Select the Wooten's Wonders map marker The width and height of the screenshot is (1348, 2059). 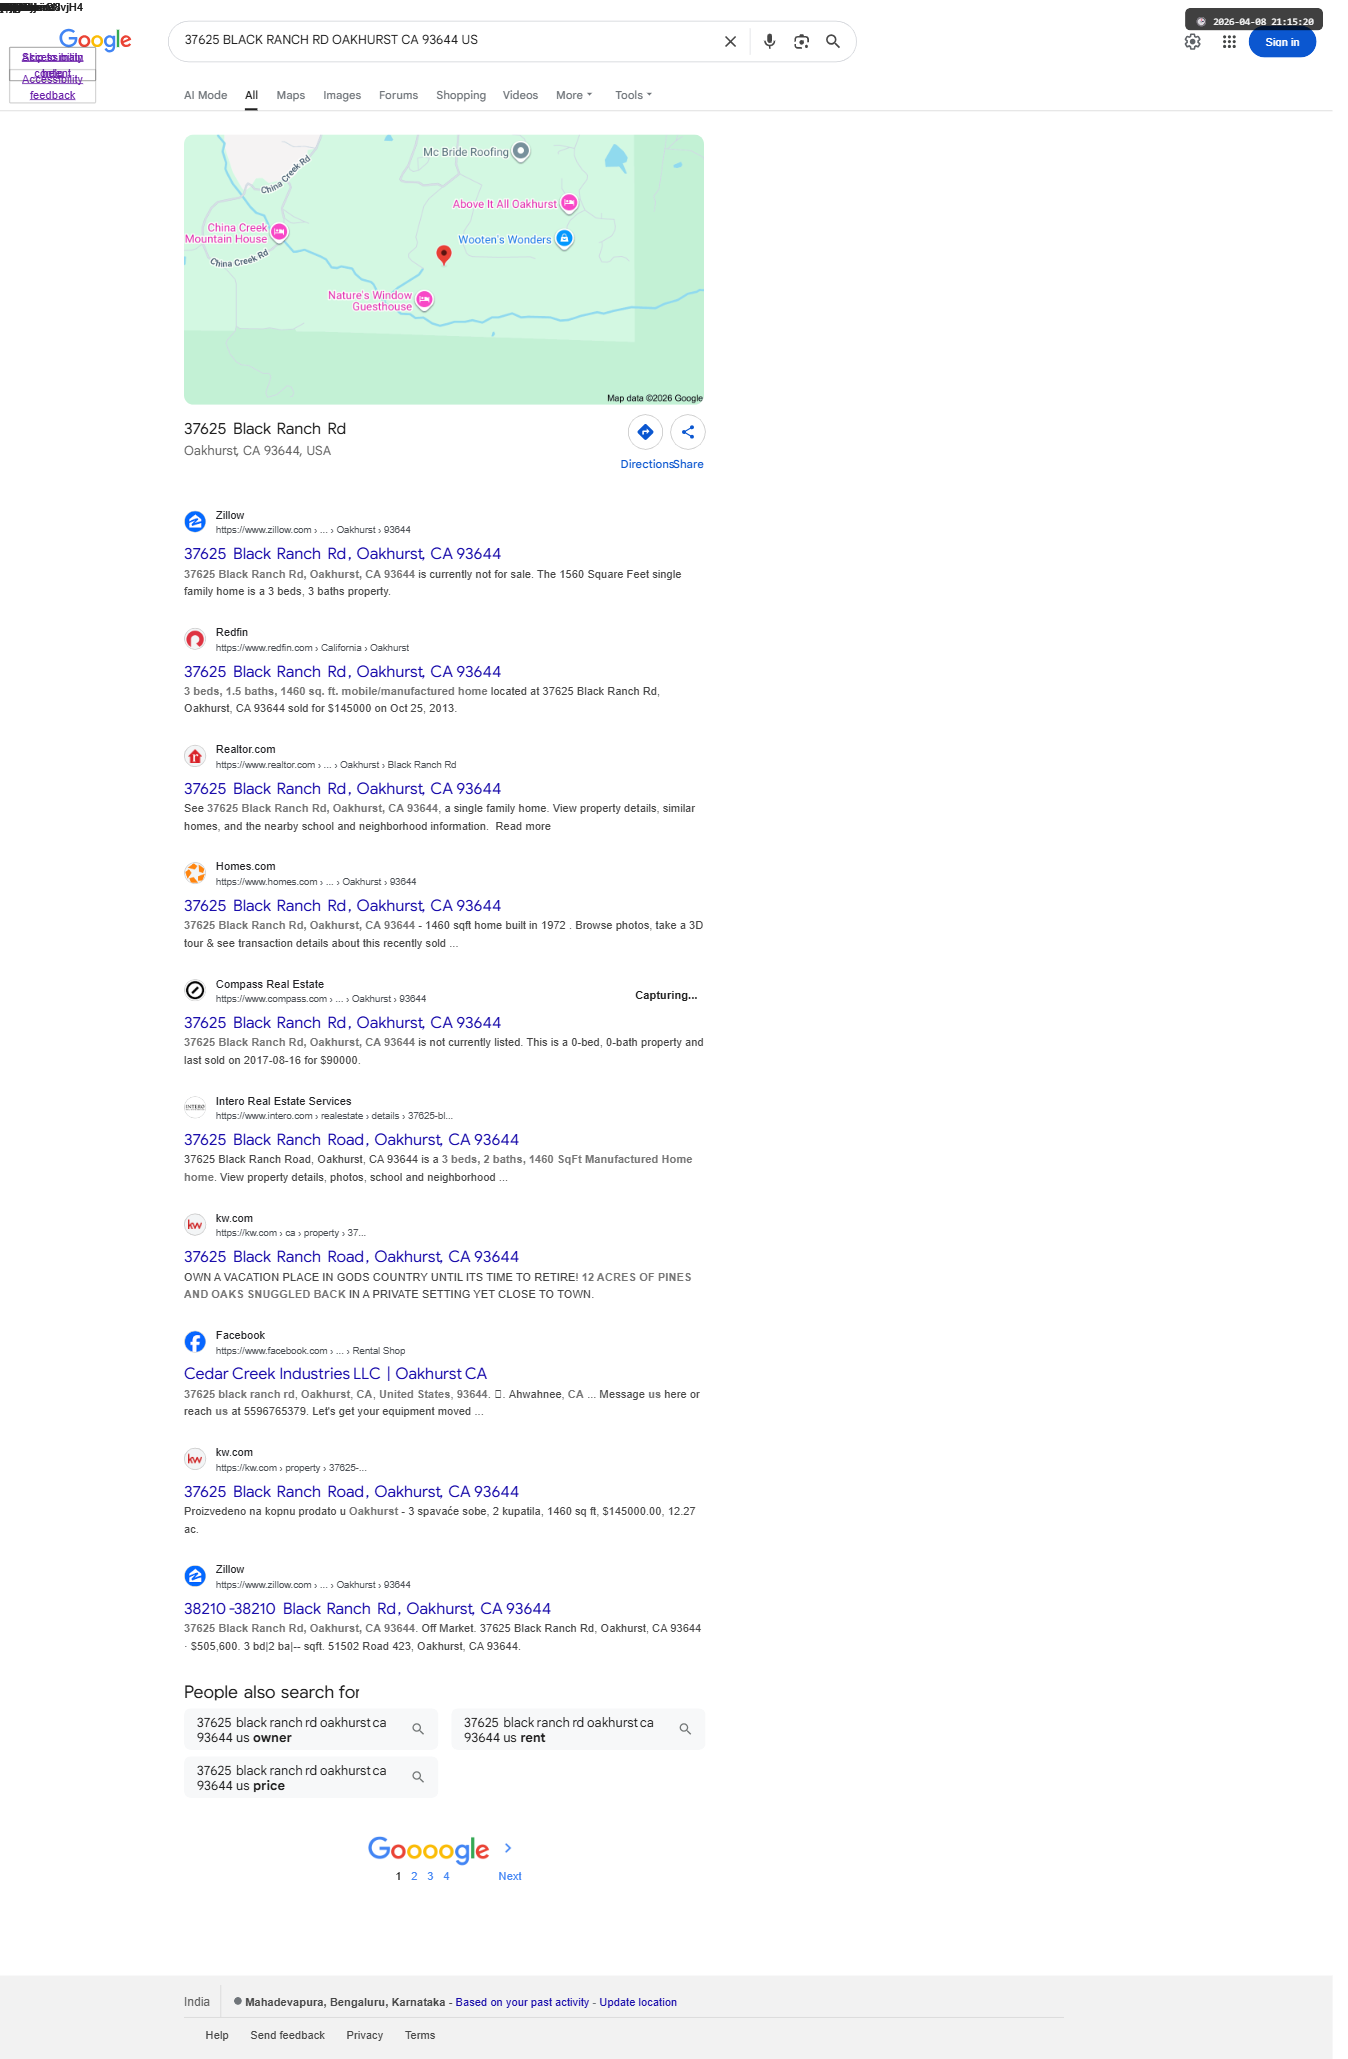click(564, 238)
